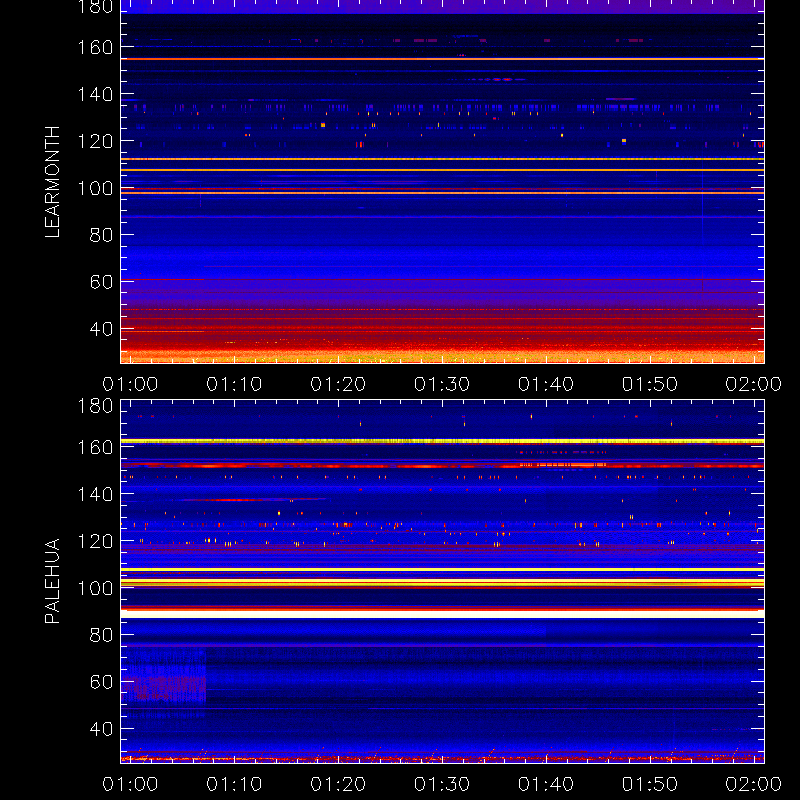
Task: Click the 02:00 time label under Learmonth plot
Action: click(754, 384)
